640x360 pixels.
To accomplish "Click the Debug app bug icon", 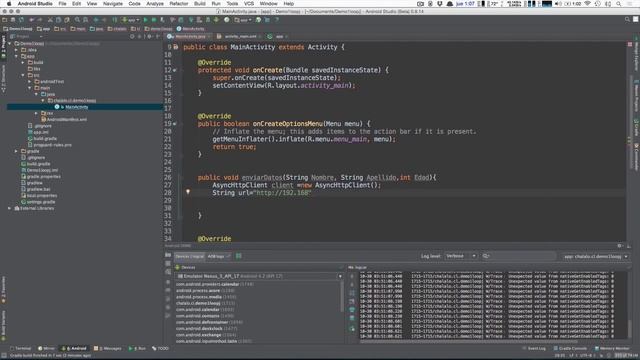I will [154, 20].
